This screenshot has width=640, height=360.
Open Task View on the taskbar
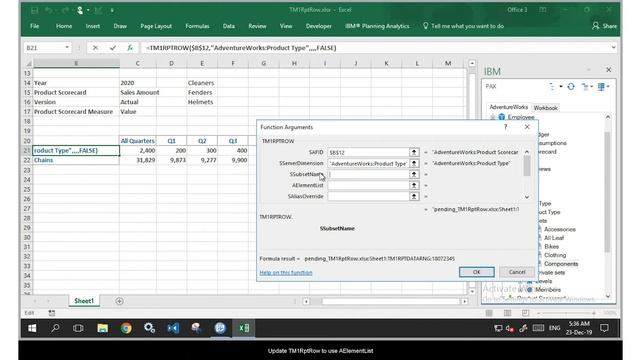[x=78, y=328]
